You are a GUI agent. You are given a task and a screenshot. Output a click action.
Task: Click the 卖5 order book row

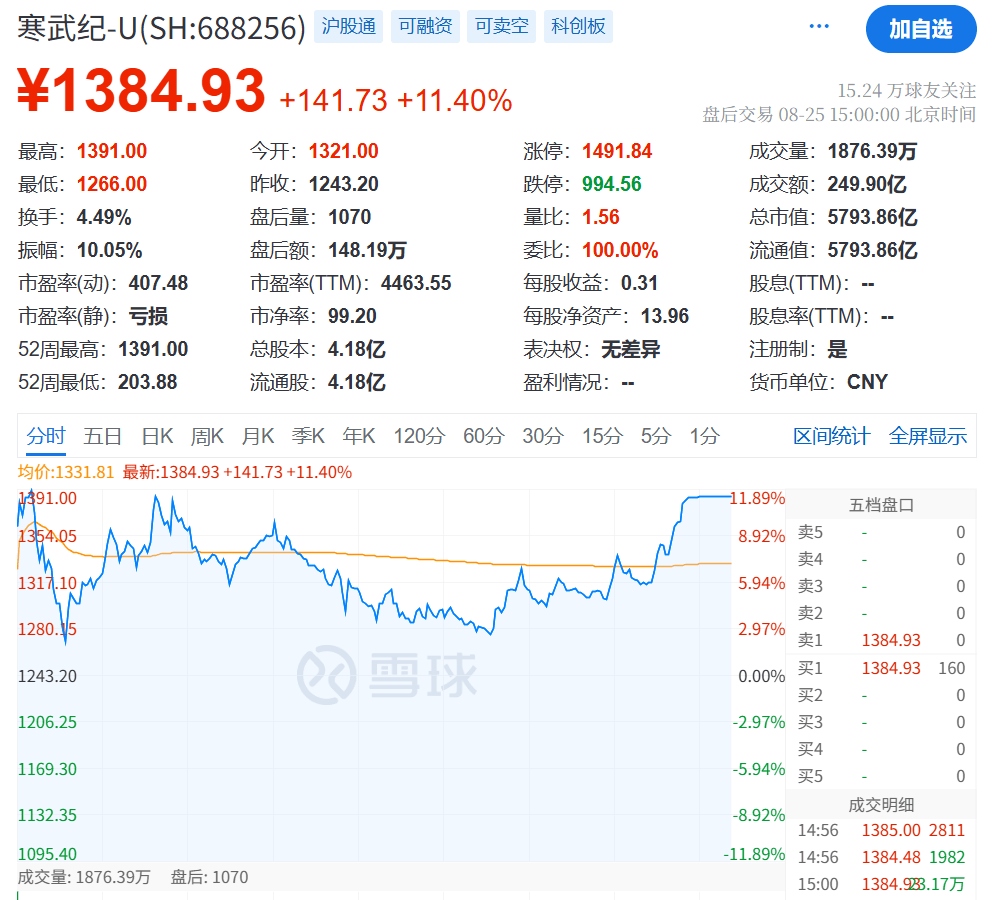881,532
